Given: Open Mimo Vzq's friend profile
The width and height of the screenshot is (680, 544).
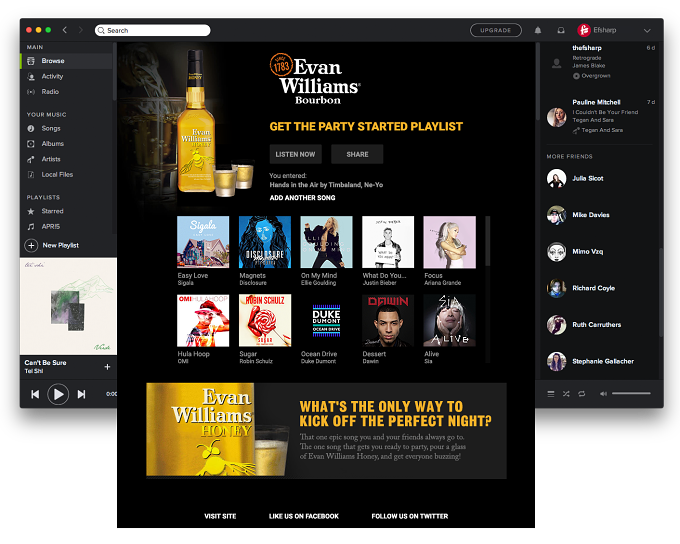Looking at the screenshot, I should (x=588, y=252).
